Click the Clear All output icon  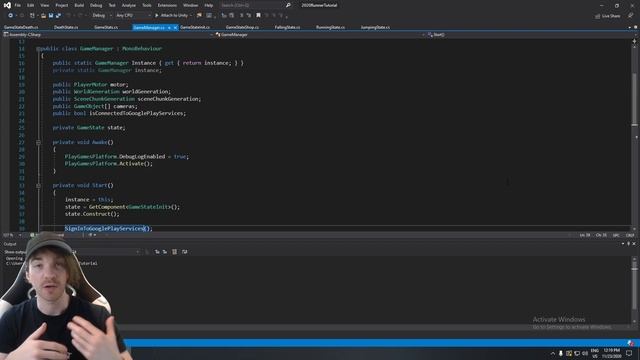pyautogui.click(x=175, y=252)
